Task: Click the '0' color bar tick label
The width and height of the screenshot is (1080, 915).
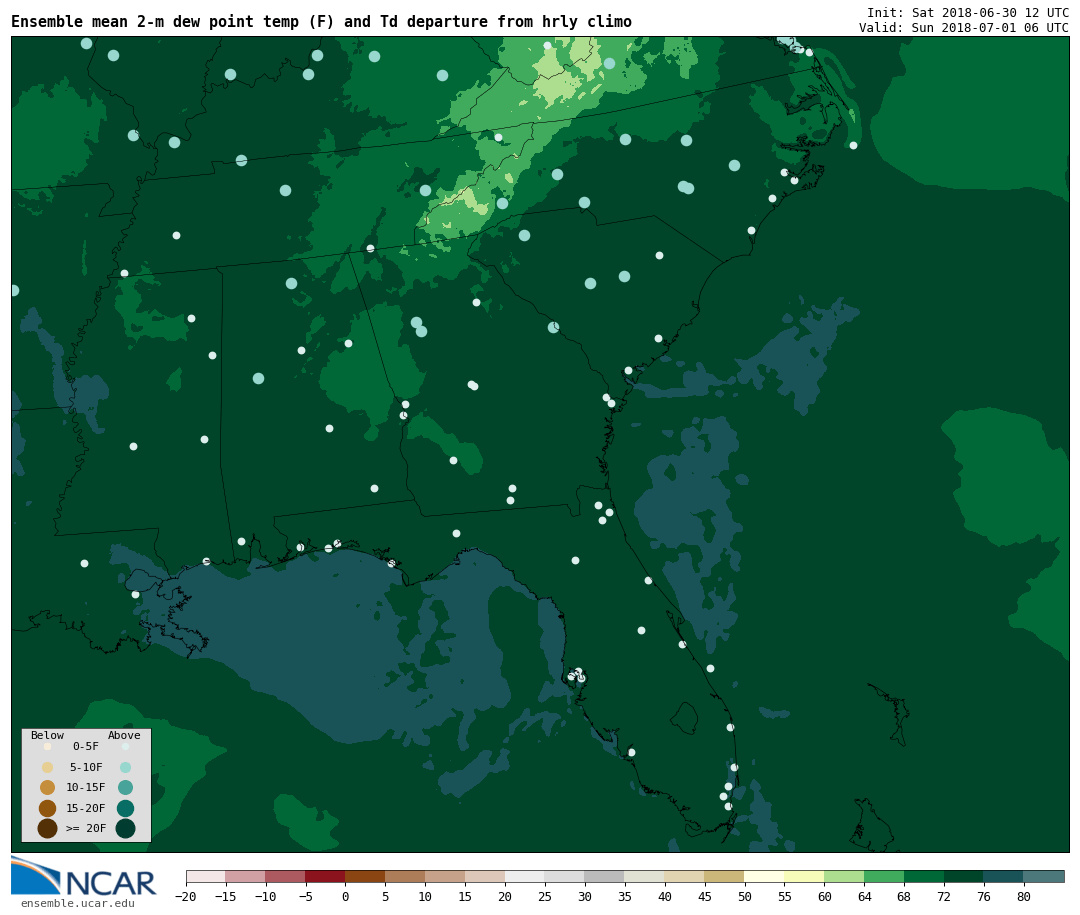Action: pyautogui.click(x=345, y=896)
